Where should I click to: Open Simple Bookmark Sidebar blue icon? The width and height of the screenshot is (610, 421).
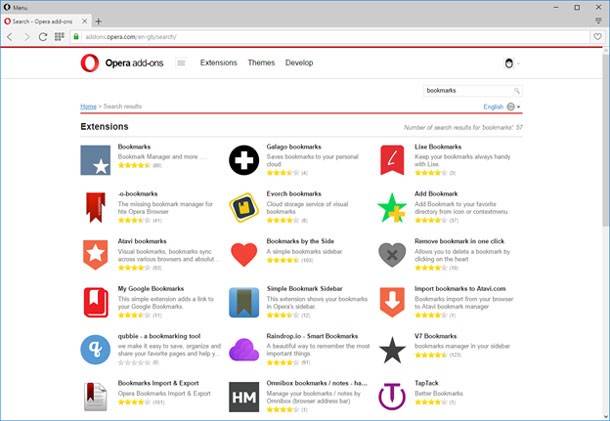coord(244,302)
